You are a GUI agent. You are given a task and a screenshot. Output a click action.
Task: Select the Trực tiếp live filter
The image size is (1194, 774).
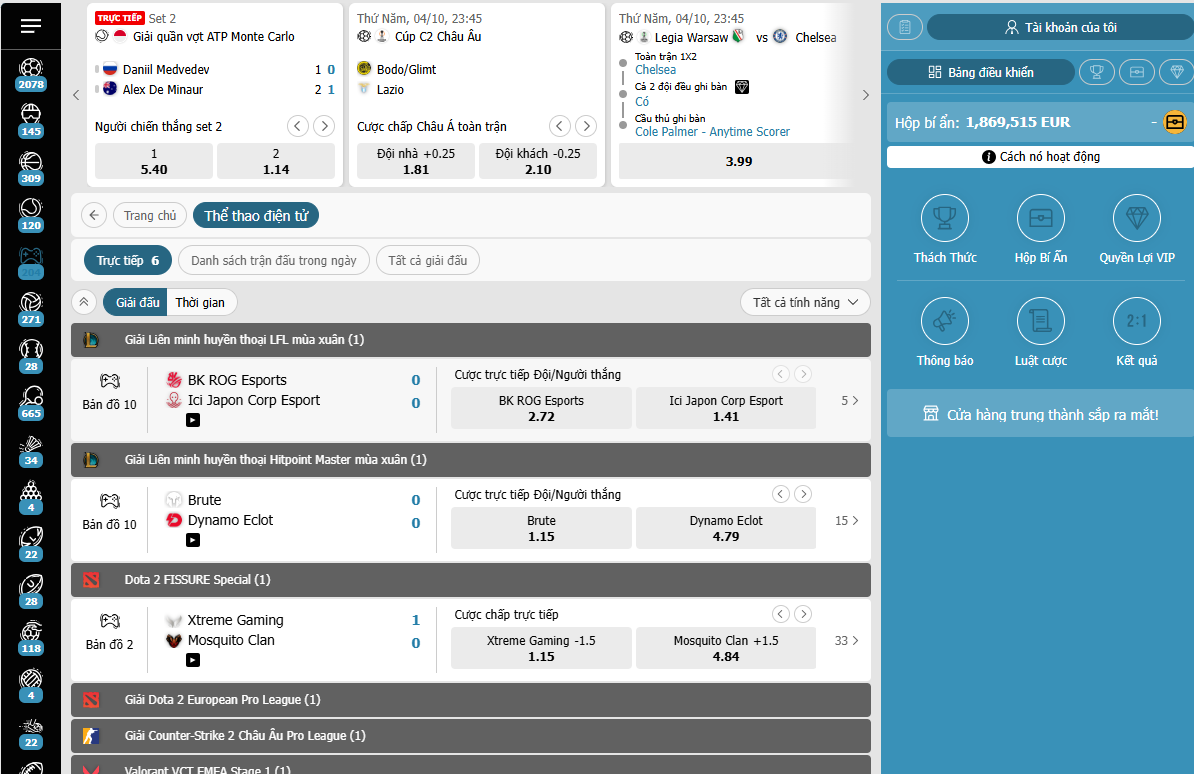tap(127, 261)
